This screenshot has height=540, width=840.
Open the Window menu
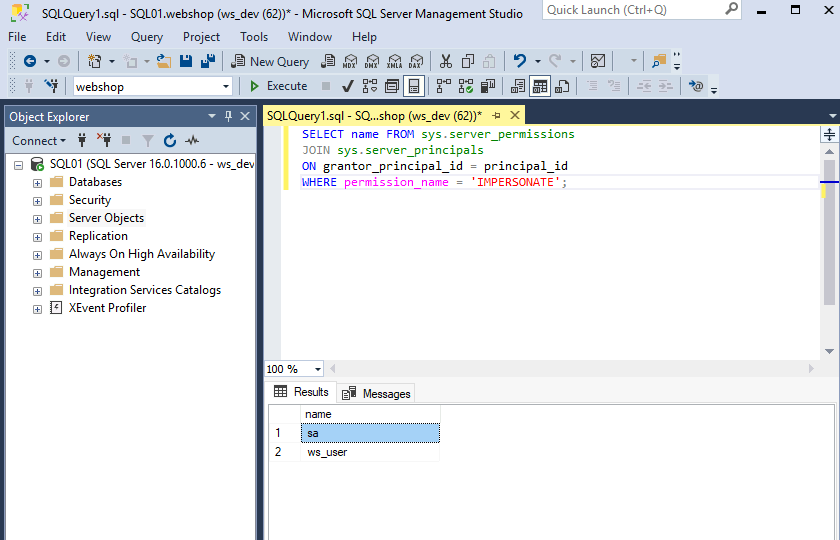(x=310, y=37)
